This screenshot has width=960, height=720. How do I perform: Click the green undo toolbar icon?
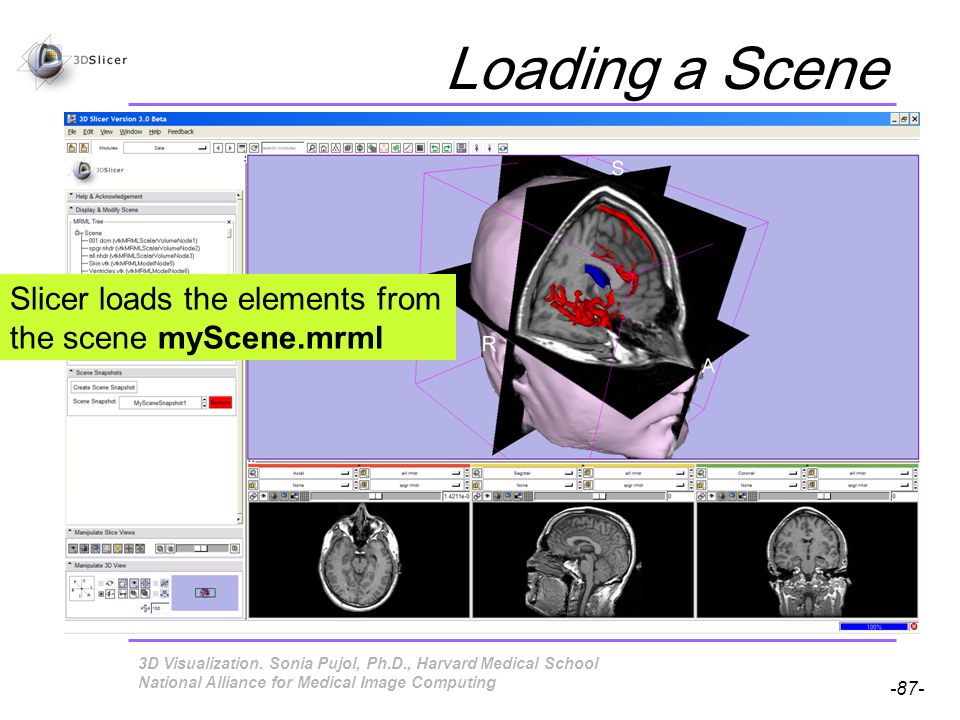point(435,148)
